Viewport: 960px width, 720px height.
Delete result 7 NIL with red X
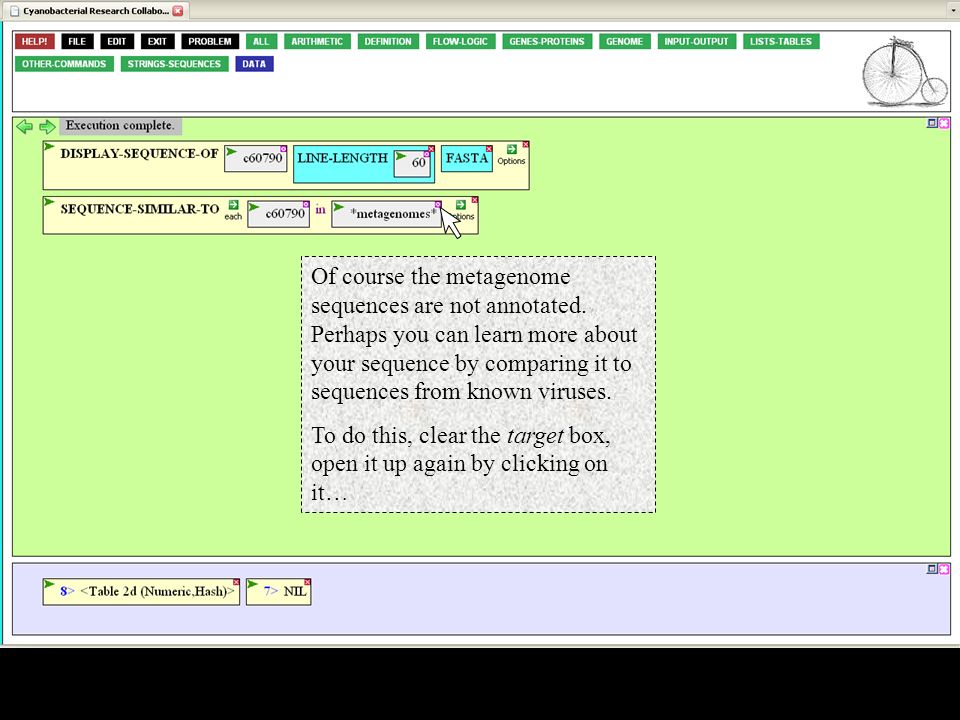307,582
